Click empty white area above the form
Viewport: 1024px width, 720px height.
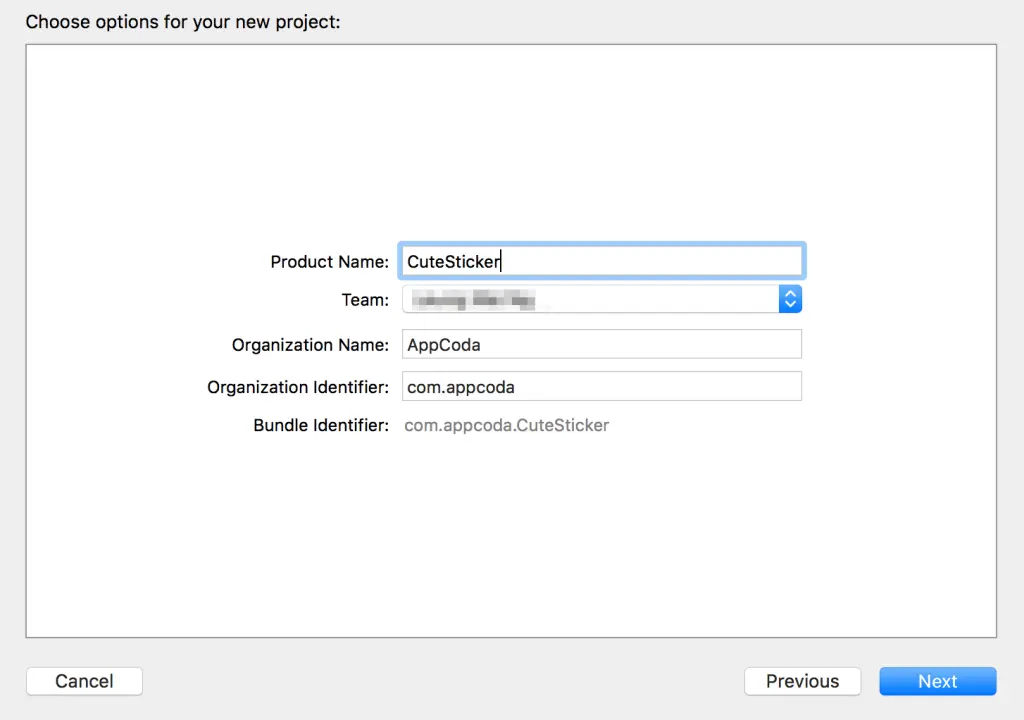[x=510, y=140]
